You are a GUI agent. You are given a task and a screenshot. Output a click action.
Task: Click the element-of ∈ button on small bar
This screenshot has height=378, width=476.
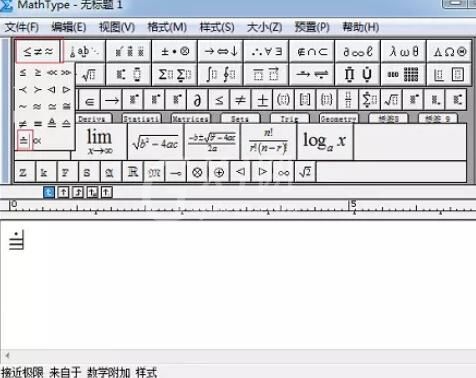click(89, 100)
